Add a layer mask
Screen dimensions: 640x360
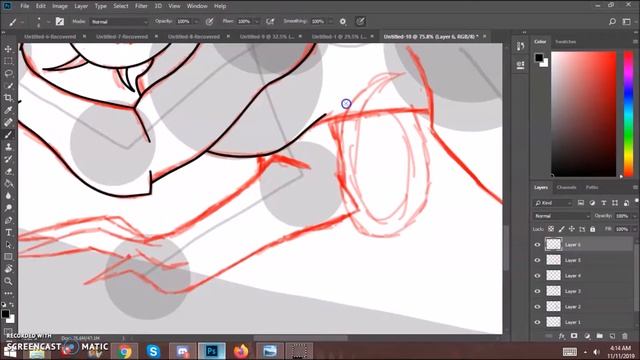point(574,336)
